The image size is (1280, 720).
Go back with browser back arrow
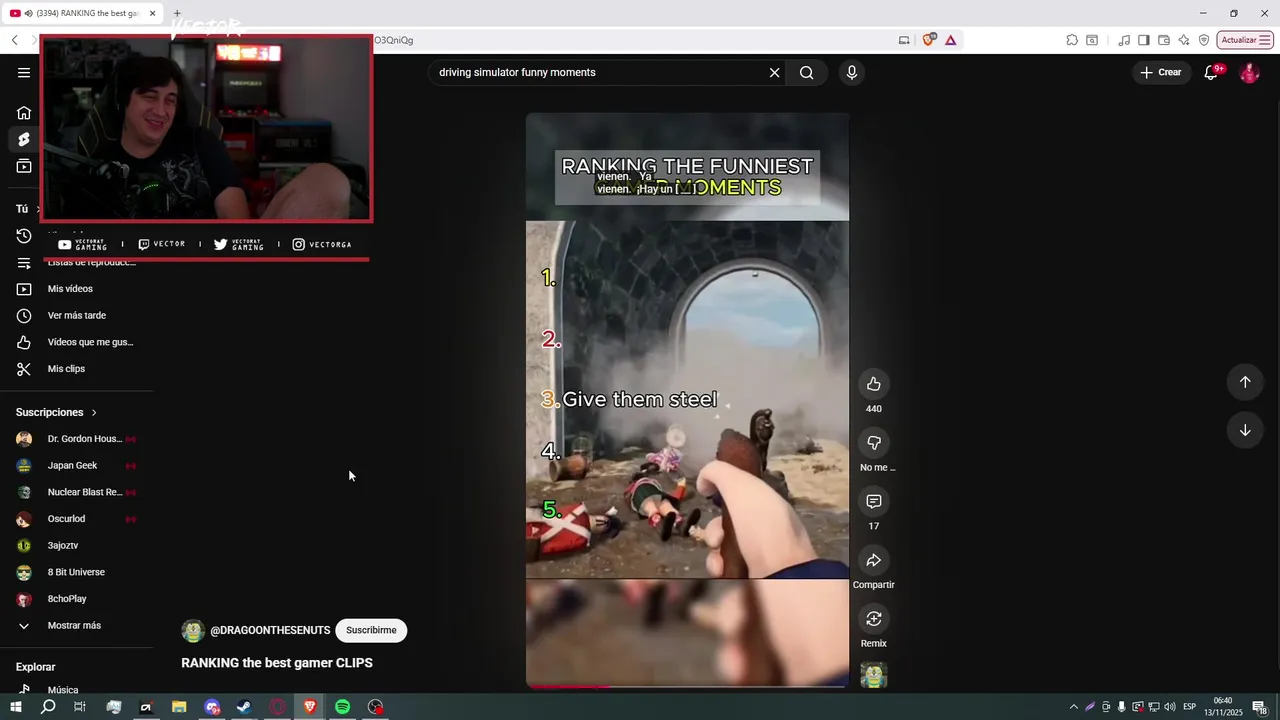coord(14,40)
